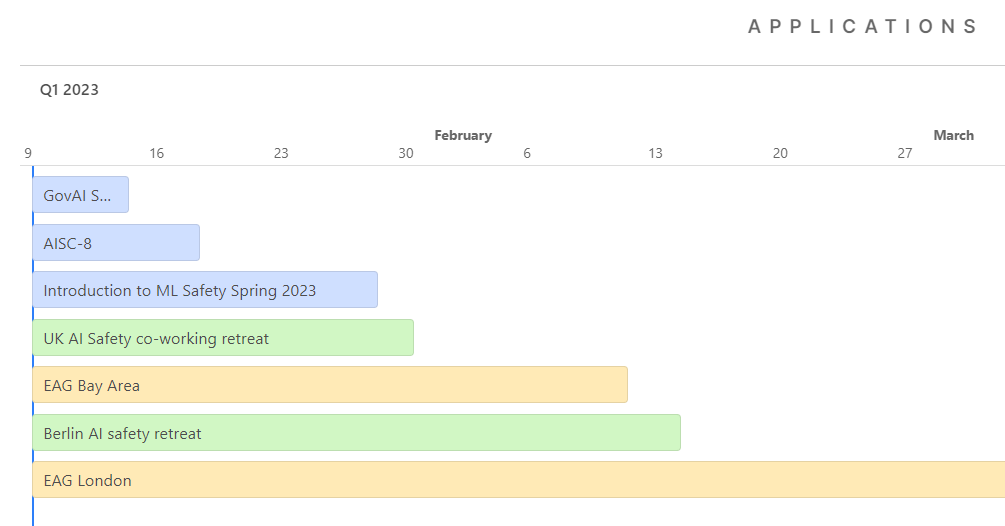The width and height of the screenshot is (1005, 526).
Task: Click the APPLICATIONS section title
Action: point(862,27)
